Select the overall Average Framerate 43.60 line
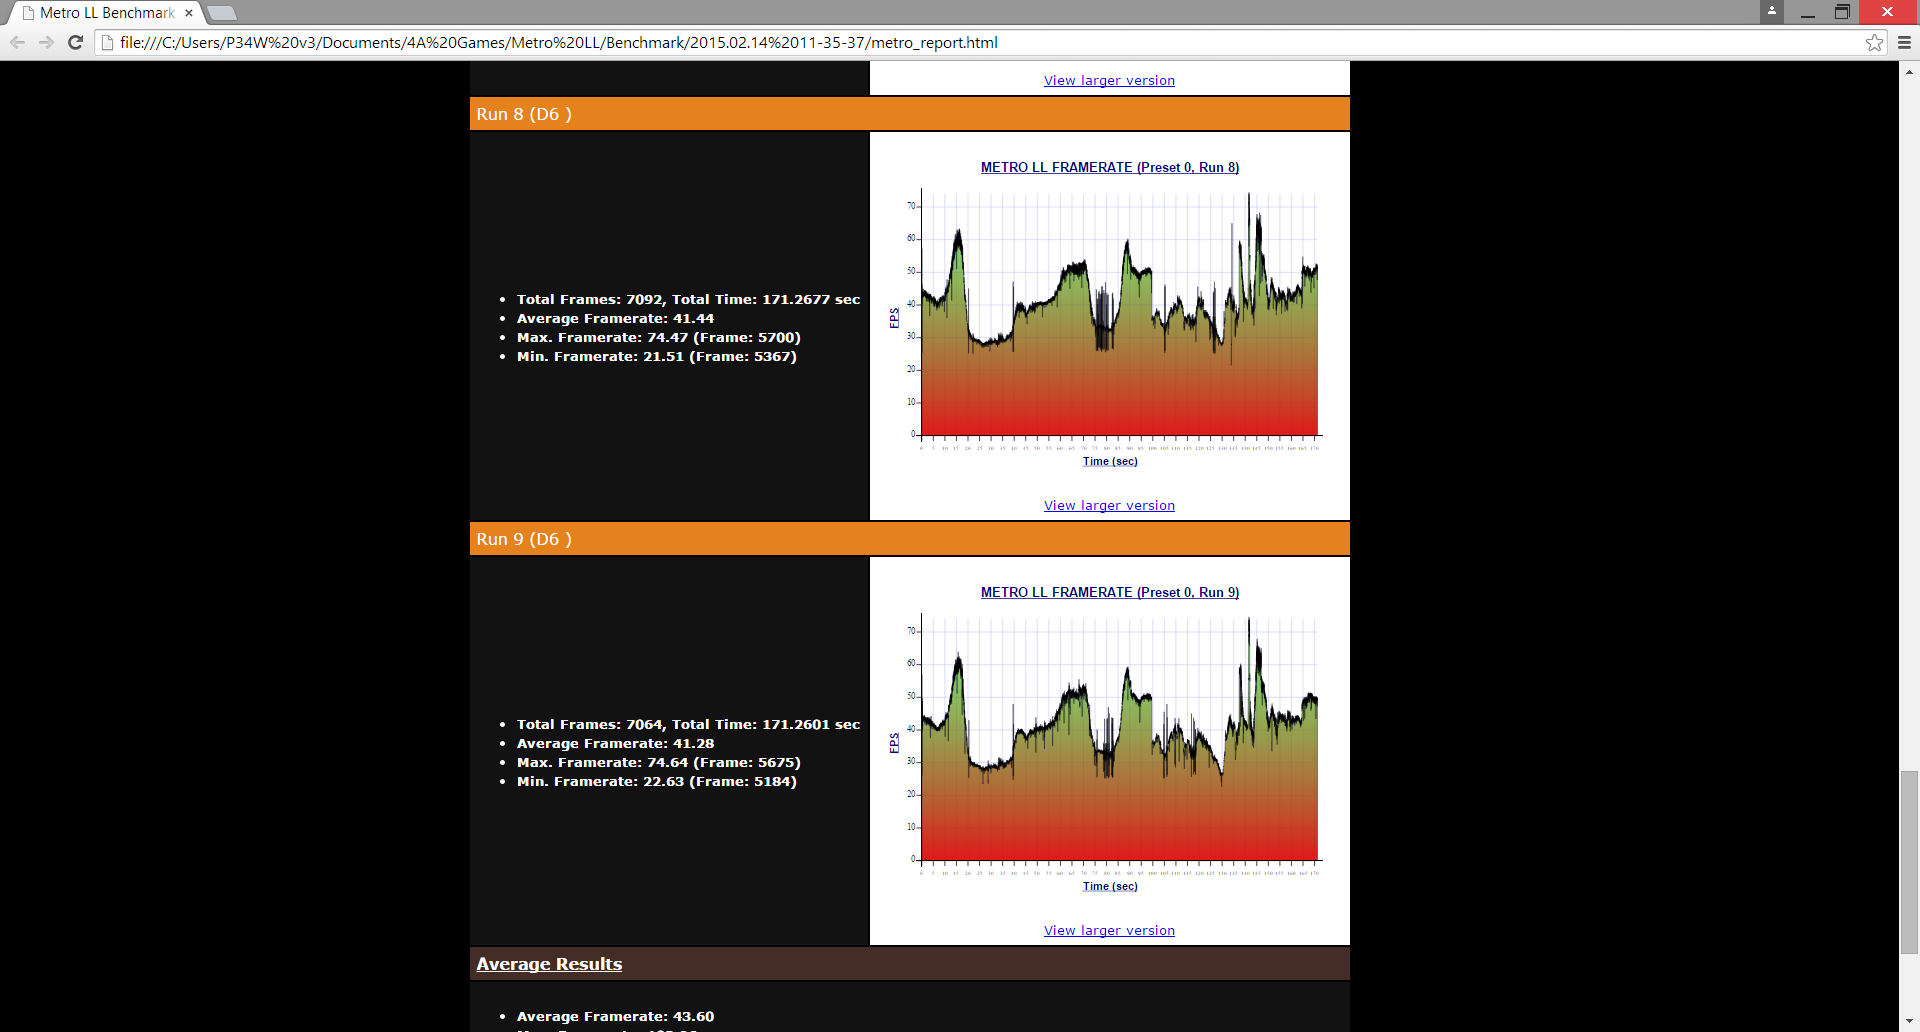This screenshot has width=1920, height=1032. 615,1016
